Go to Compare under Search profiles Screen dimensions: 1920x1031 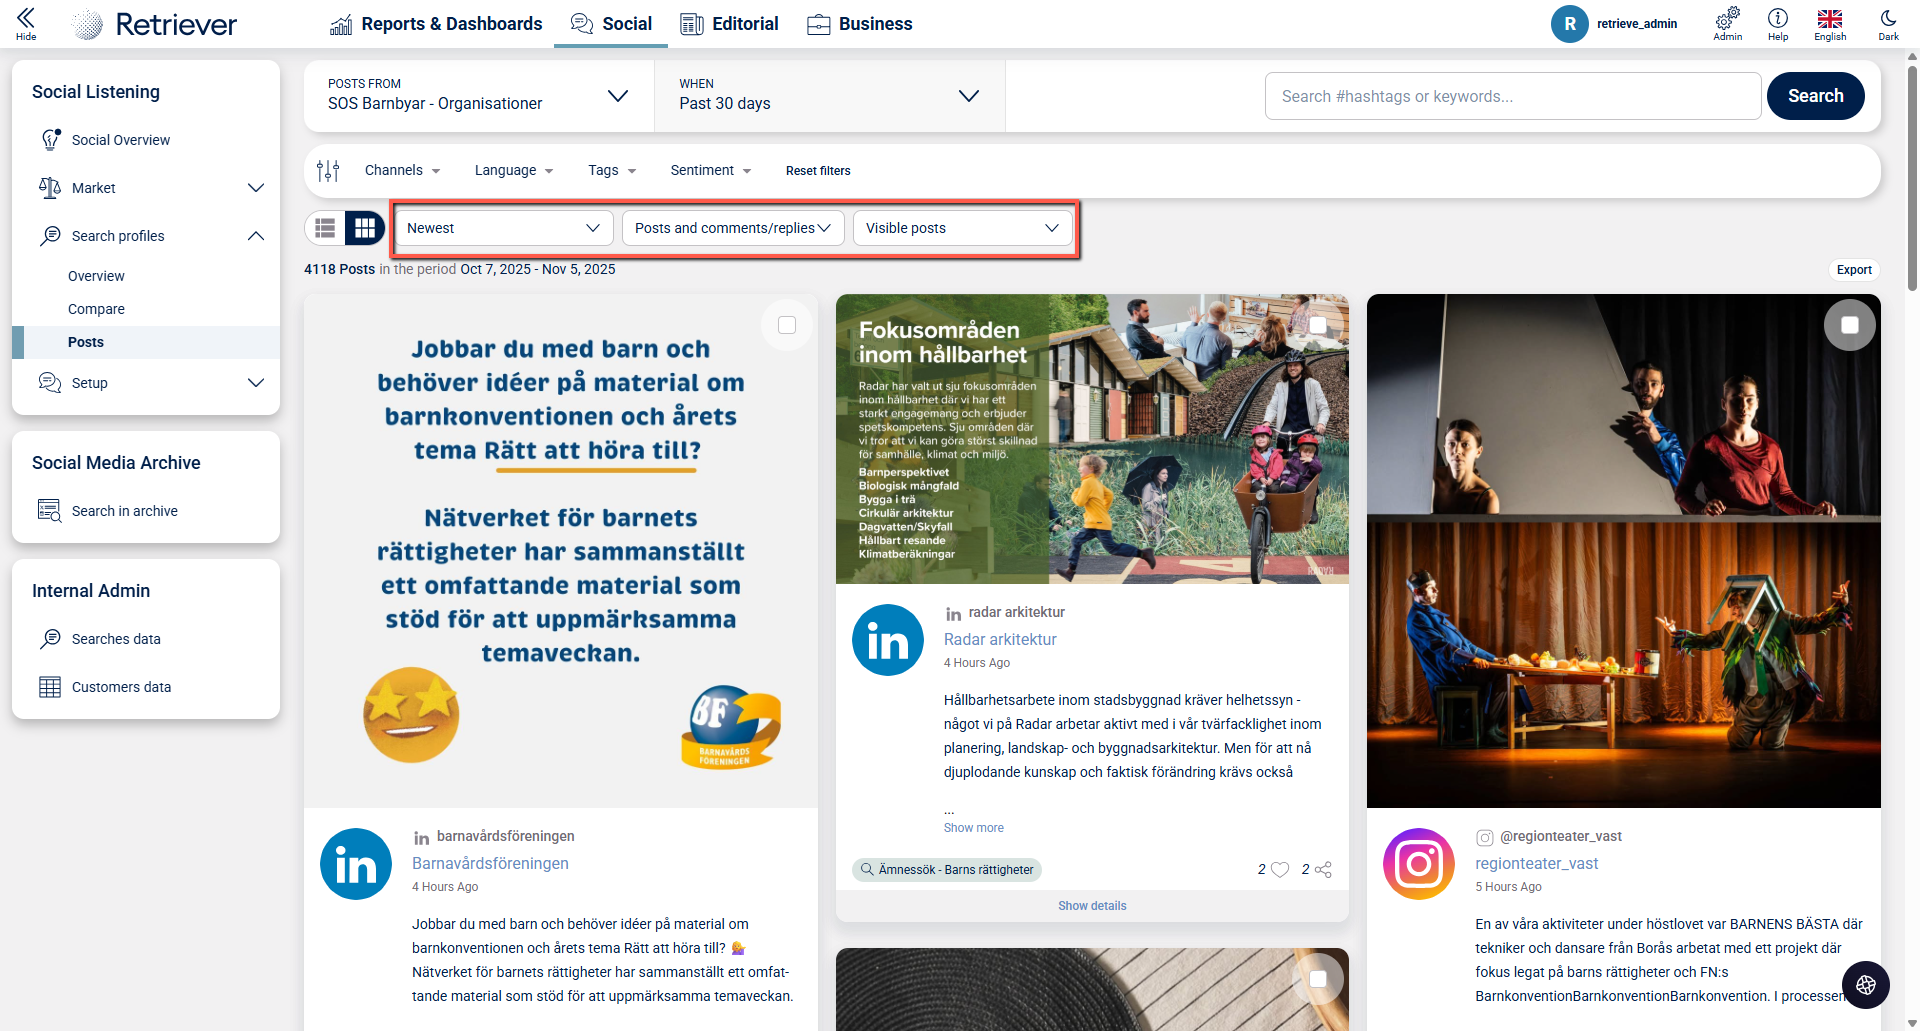[96, 309]
